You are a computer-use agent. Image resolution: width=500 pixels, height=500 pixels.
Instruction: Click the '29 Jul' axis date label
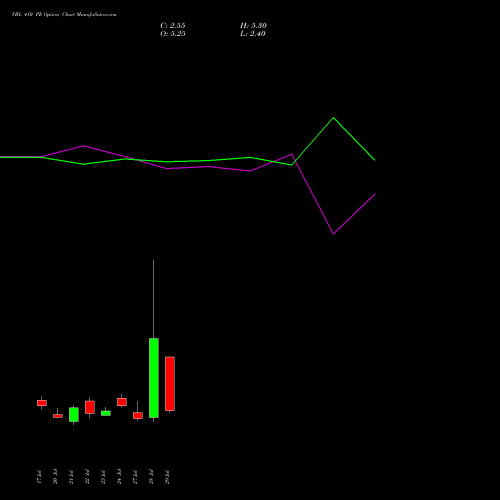click(167, 477)
